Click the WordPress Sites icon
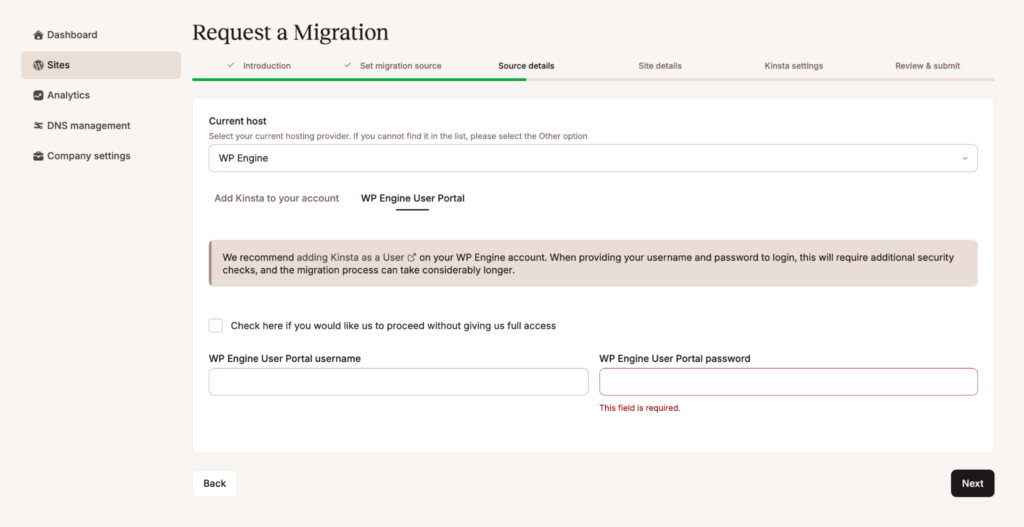 [x=38, y=65]
